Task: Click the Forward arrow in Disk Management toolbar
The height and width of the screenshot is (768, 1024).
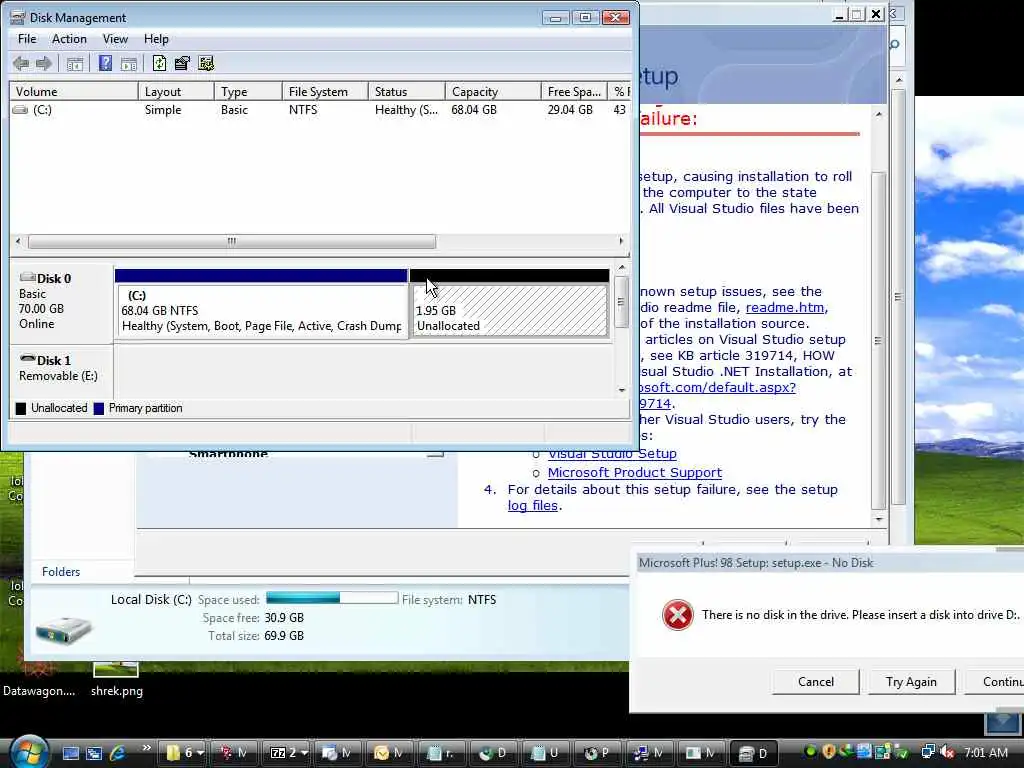Action: click(x=44, y=63)
